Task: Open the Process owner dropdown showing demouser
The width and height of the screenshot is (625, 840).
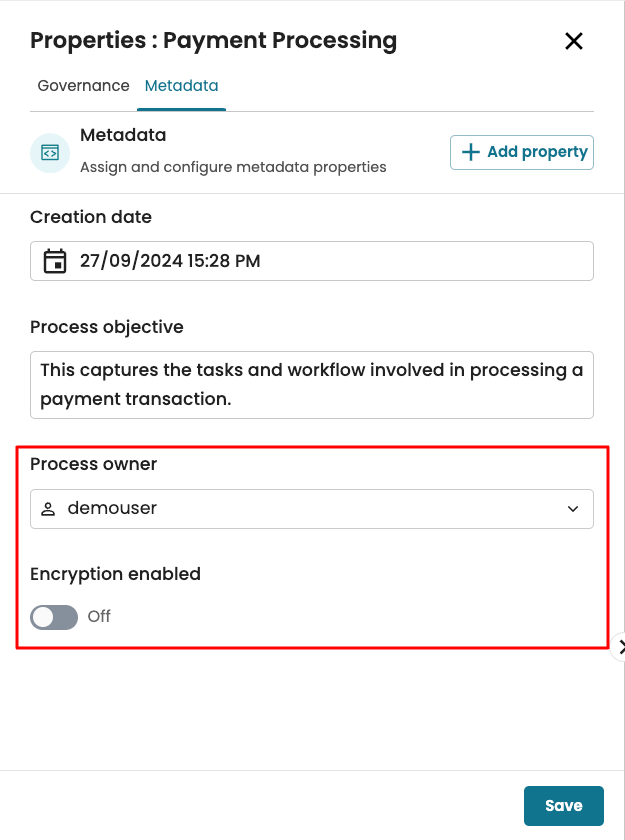Action: click(300, 509)
